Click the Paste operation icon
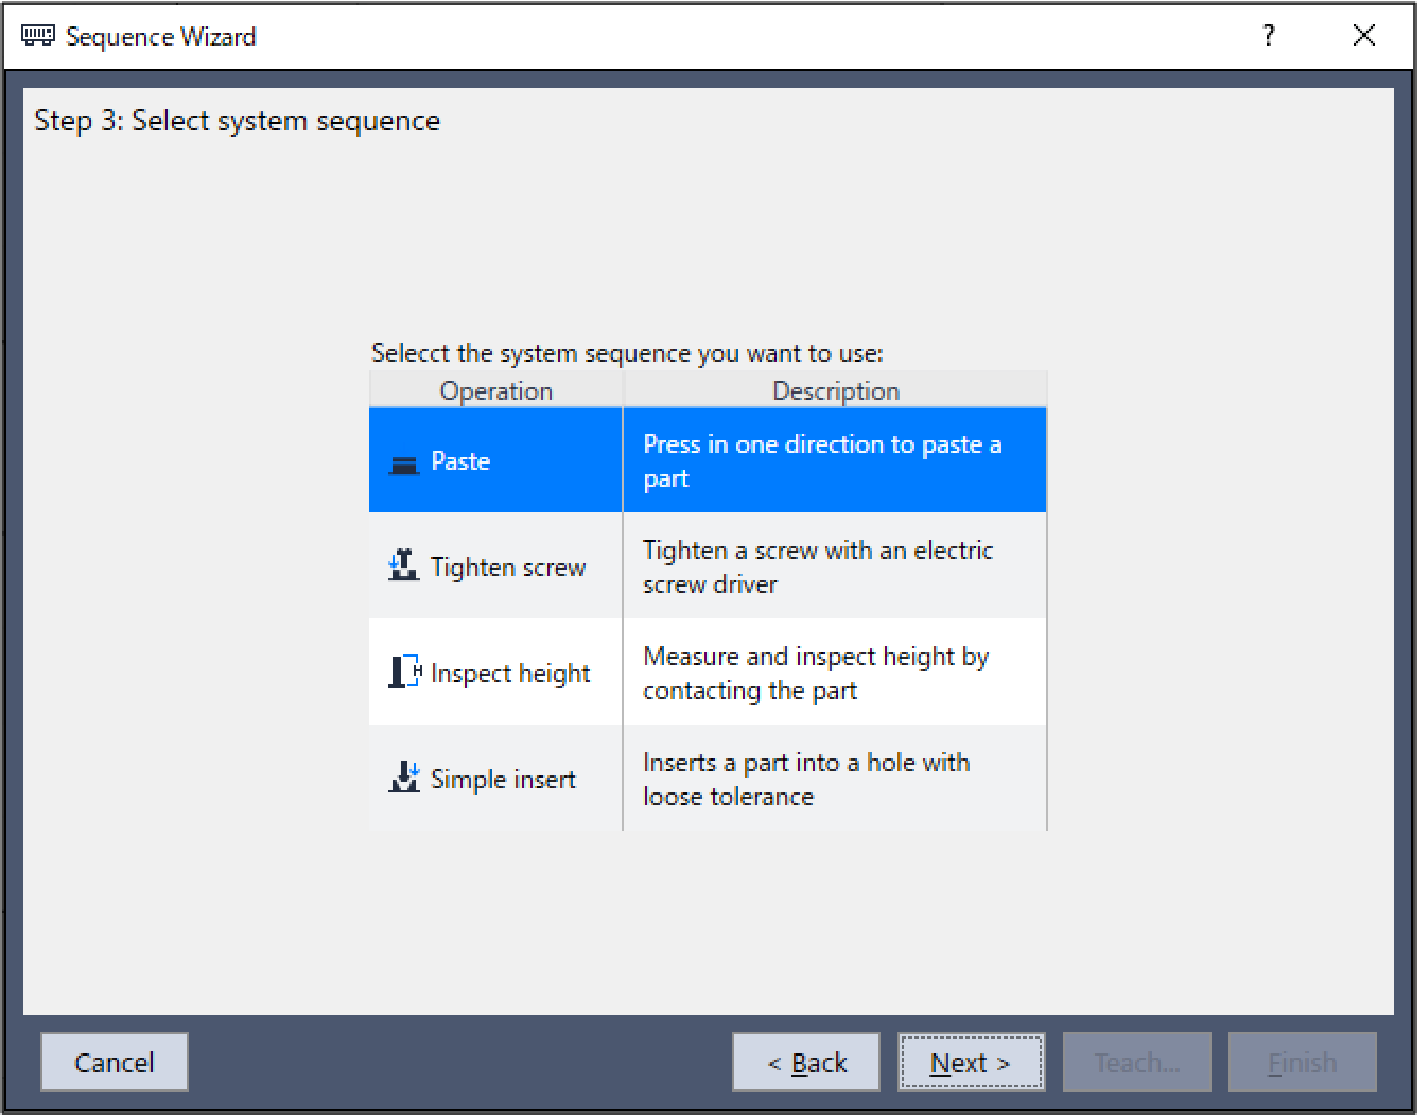 pyautogui.click(x=403, y=463)
